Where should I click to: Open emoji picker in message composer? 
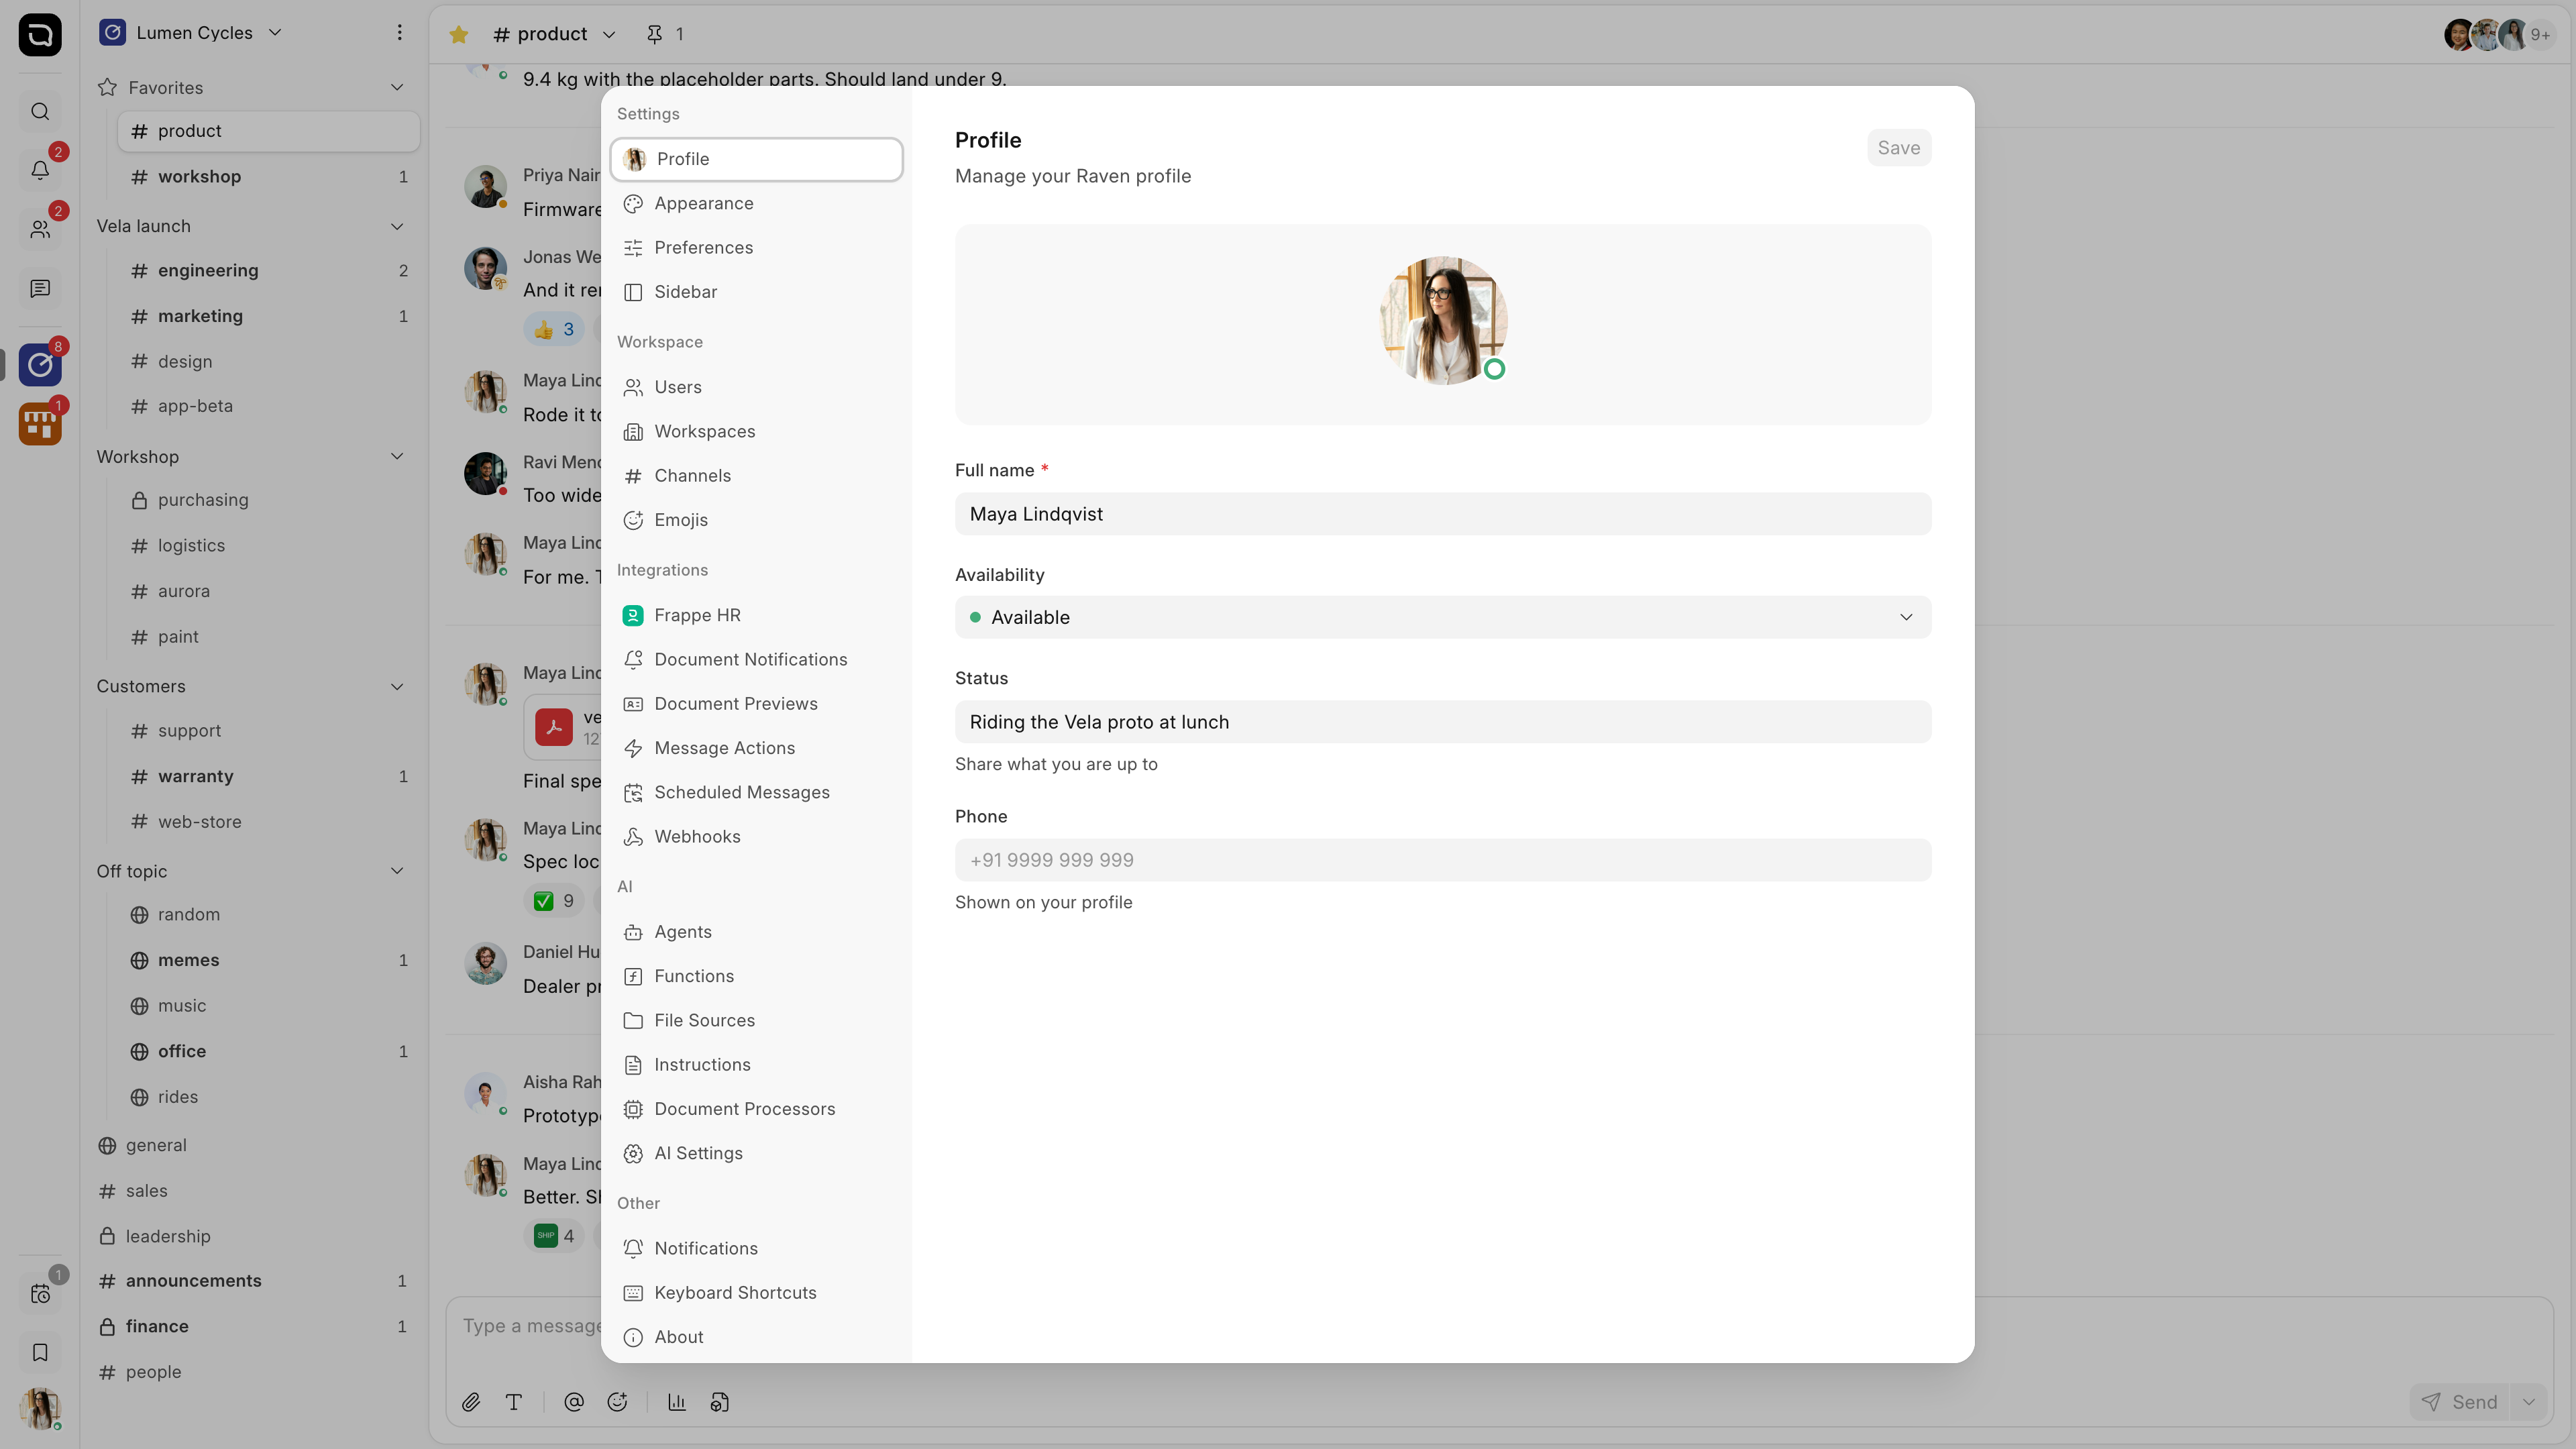617,1402
